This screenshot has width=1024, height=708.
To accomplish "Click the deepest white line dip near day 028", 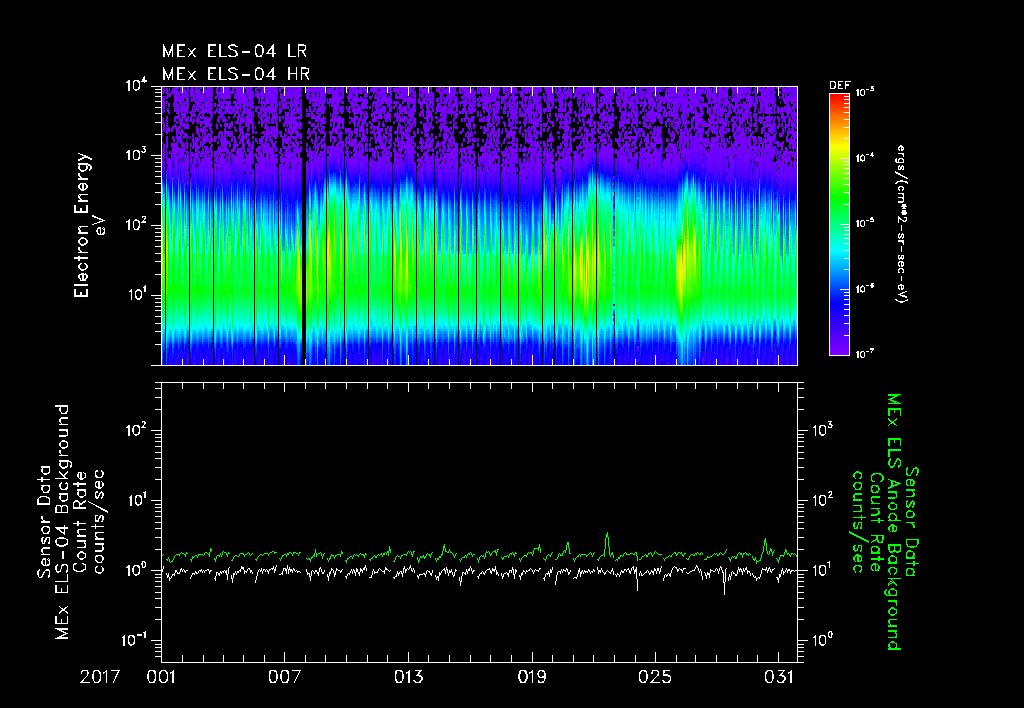I will click(724, 581).
